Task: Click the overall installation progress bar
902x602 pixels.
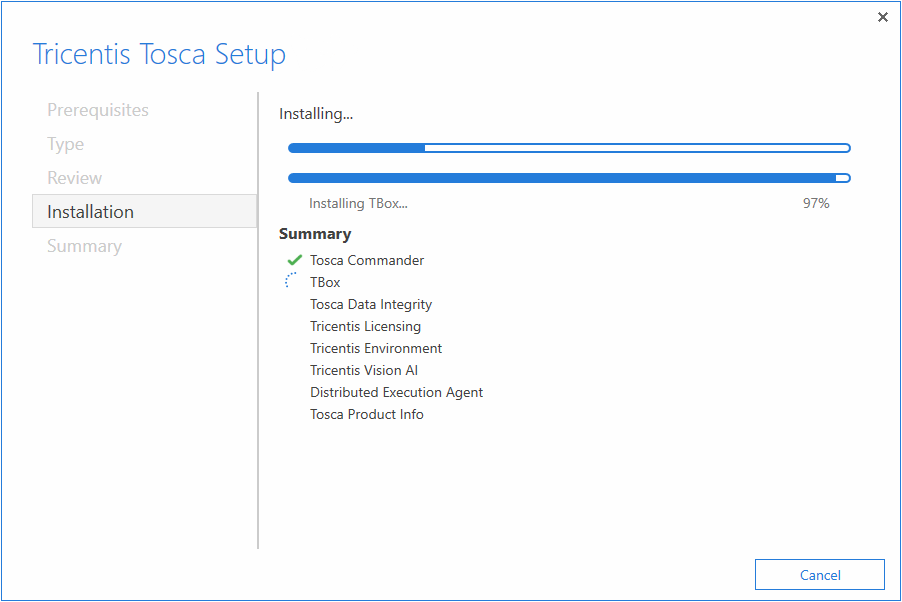Action: (569, 148)
